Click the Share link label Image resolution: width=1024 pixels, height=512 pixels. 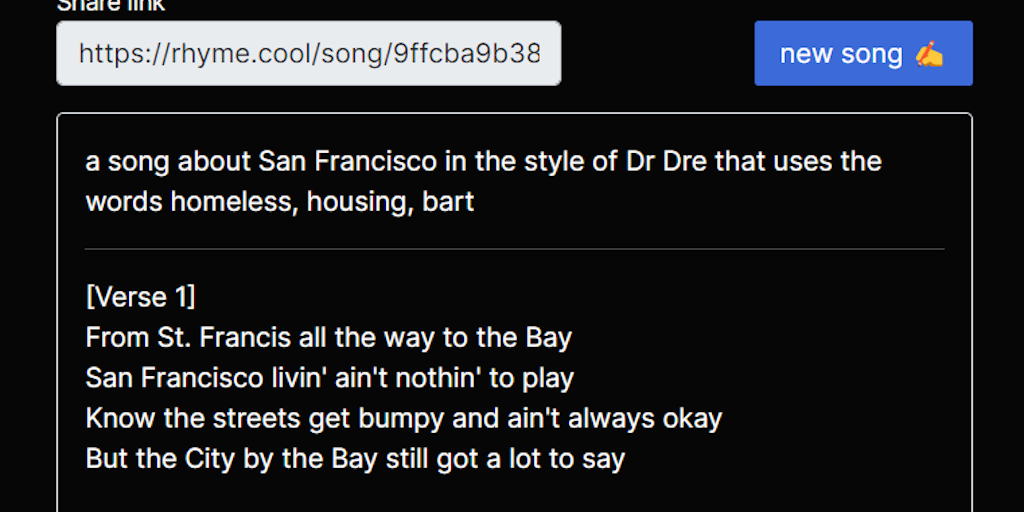(110, 5)
